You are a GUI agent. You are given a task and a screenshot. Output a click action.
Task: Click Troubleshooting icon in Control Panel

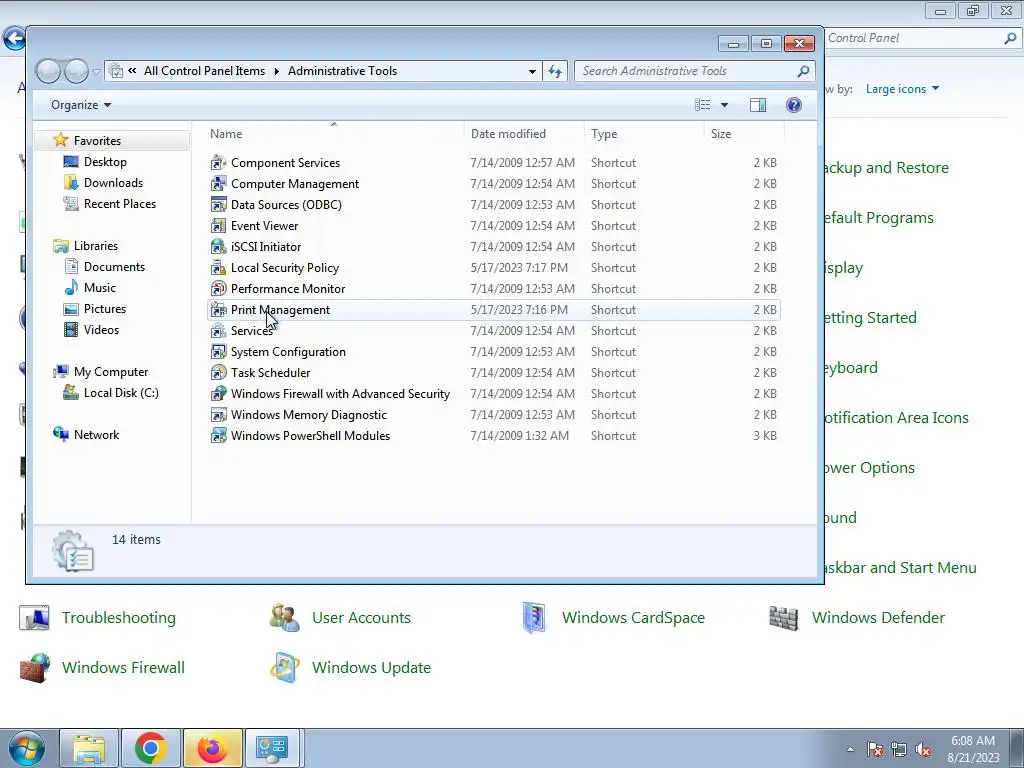click(34, 618)
